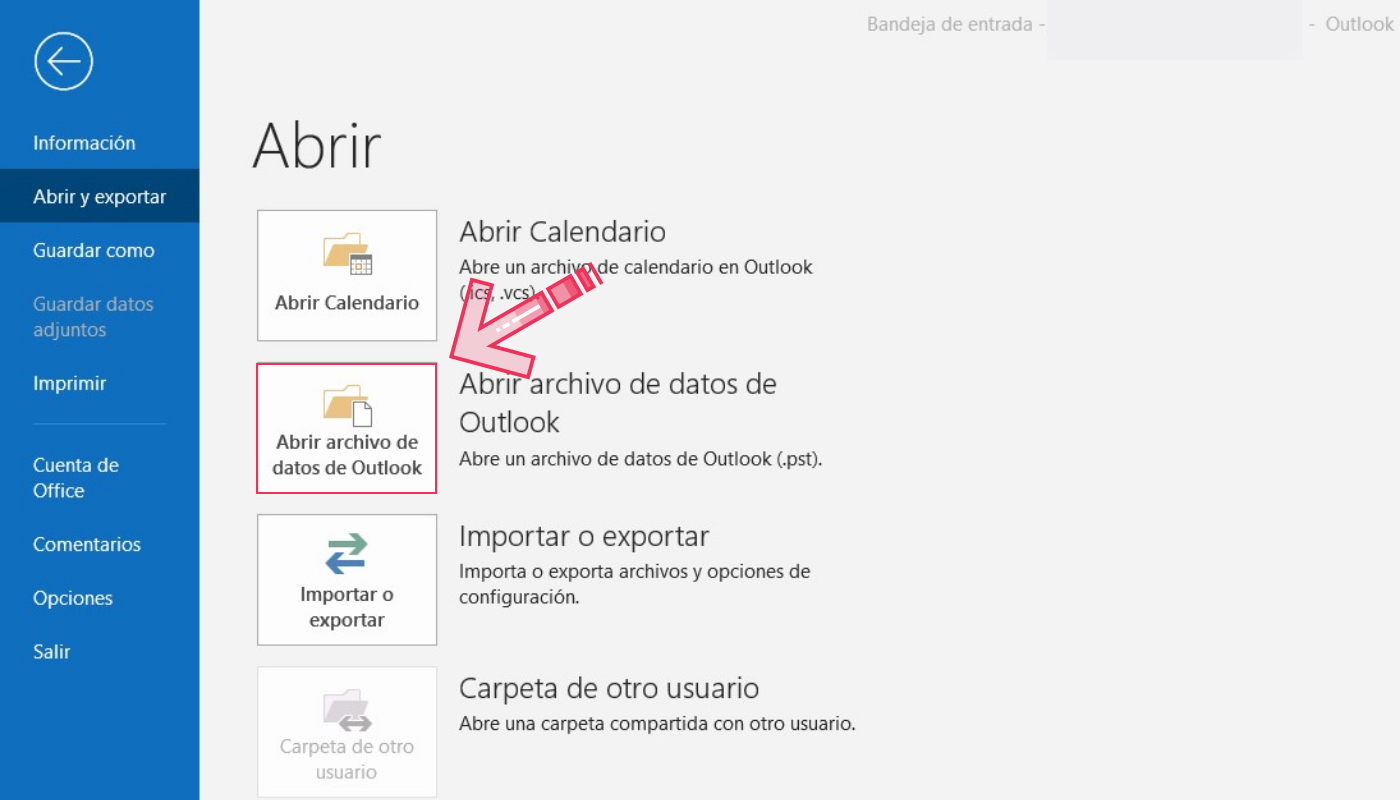
Task: Click the 'Importa o exporta archivos' description
Action: coord(634,584)
